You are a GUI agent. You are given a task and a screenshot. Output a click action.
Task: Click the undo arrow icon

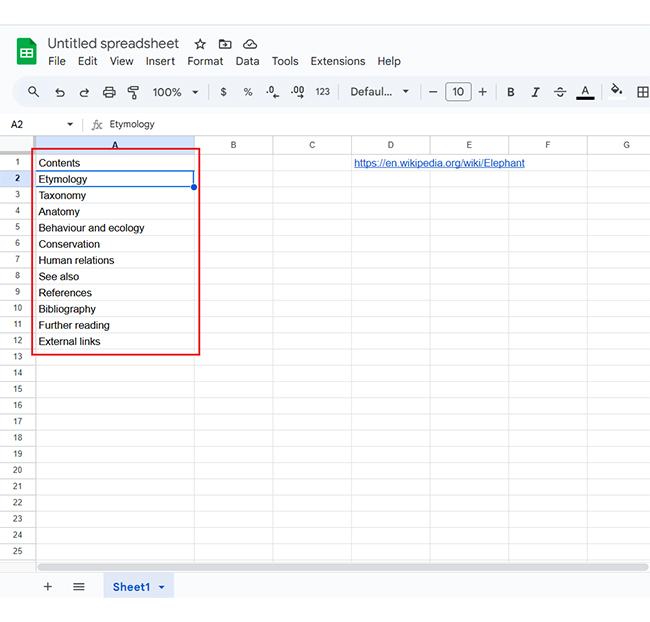(60, 92)
